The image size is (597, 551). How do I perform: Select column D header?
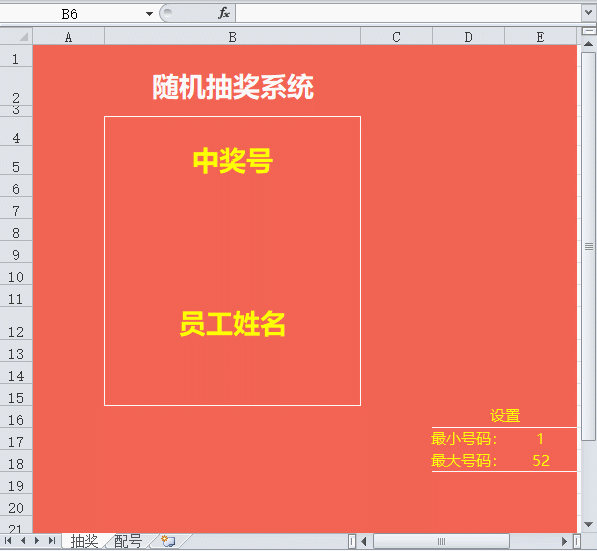(468, 37)
